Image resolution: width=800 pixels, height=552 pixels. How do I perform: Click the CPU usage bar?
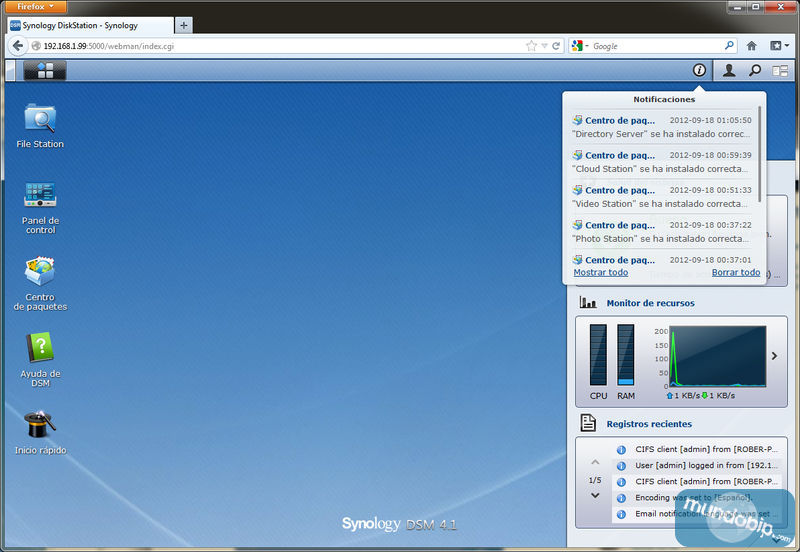coord(598,355)
